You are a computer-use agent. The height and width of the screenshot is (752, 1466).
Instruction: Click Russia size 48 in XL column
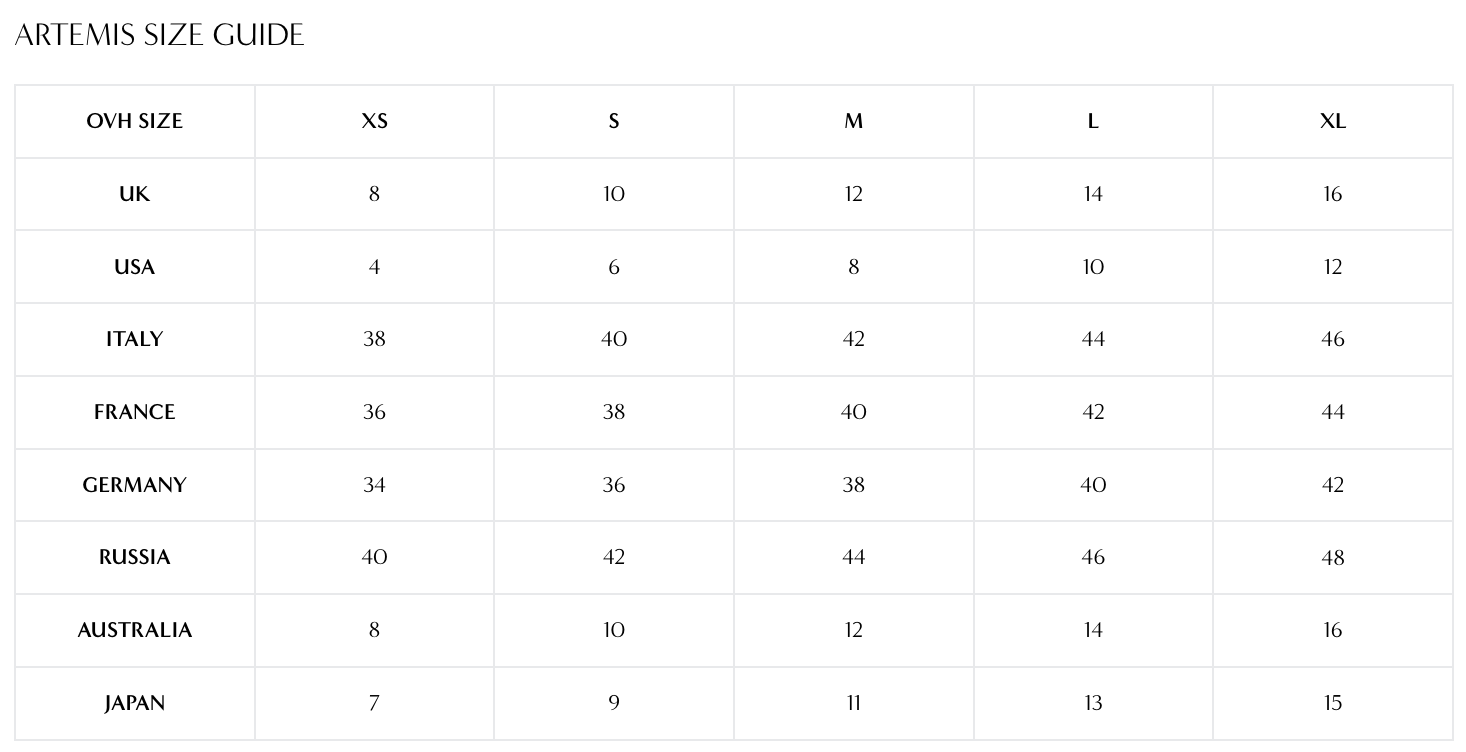click(x=1332, y=557)
